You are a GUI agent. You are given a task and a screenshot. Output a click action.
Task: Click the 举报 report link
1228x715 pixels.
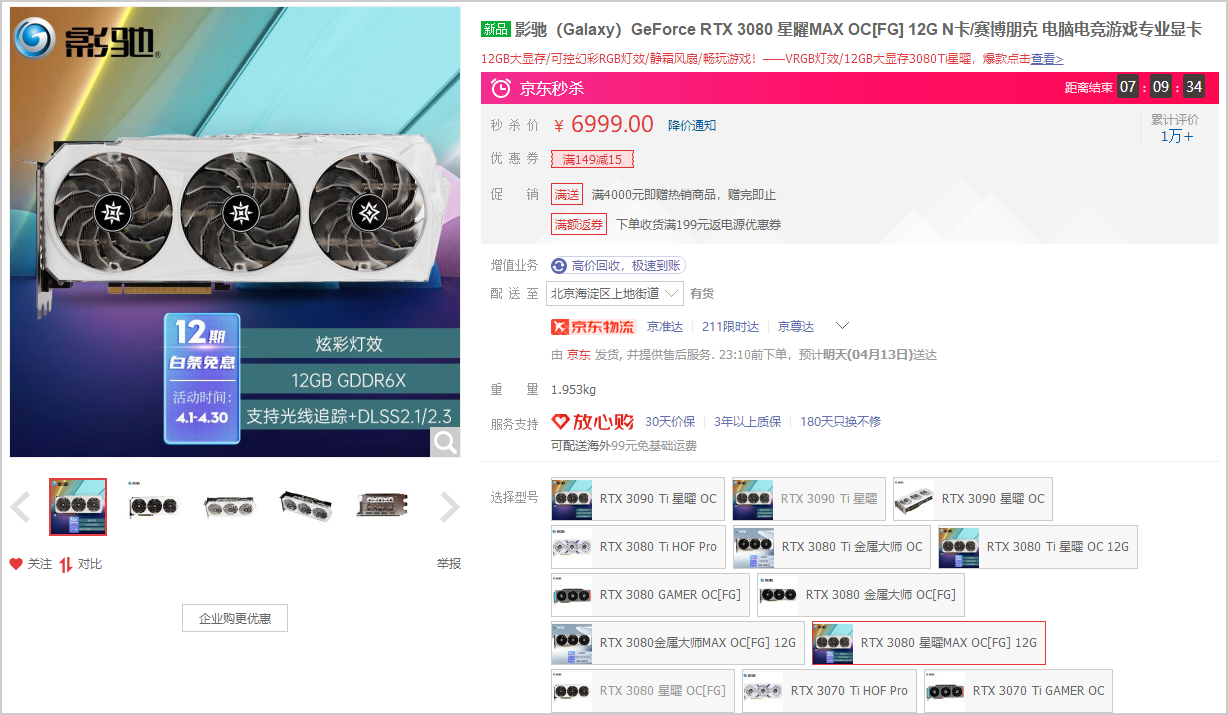click(x=449, y=564)
